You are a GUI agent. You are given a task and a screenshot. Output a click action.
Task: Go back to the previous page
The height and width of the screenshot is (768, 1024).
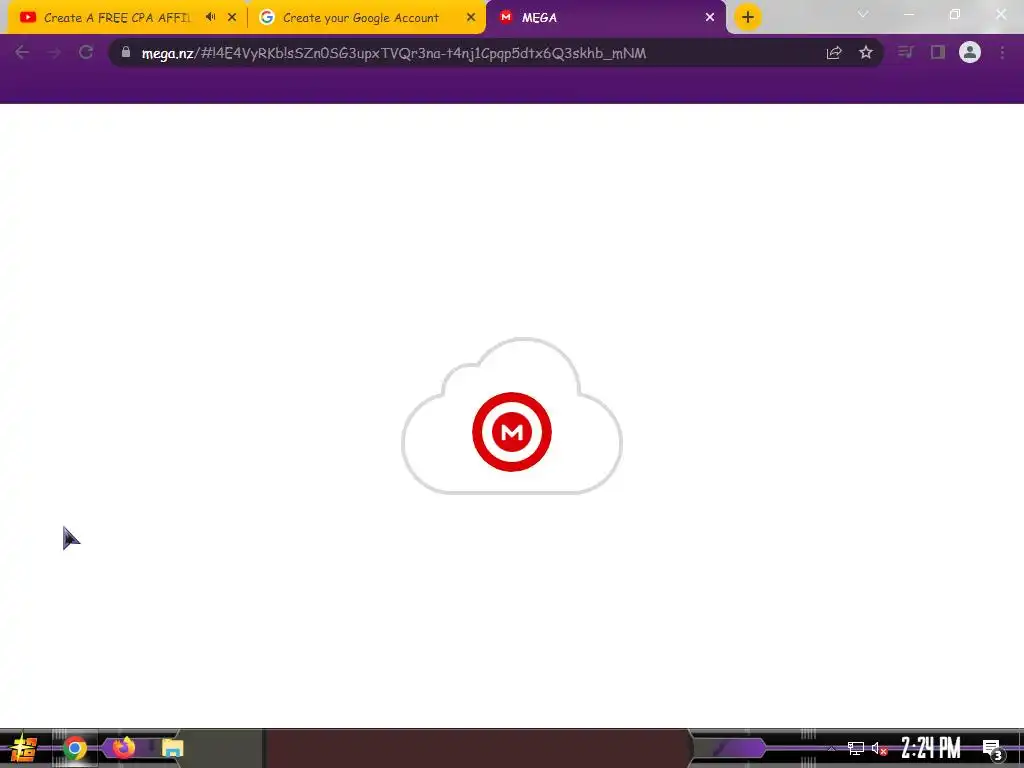22,52
